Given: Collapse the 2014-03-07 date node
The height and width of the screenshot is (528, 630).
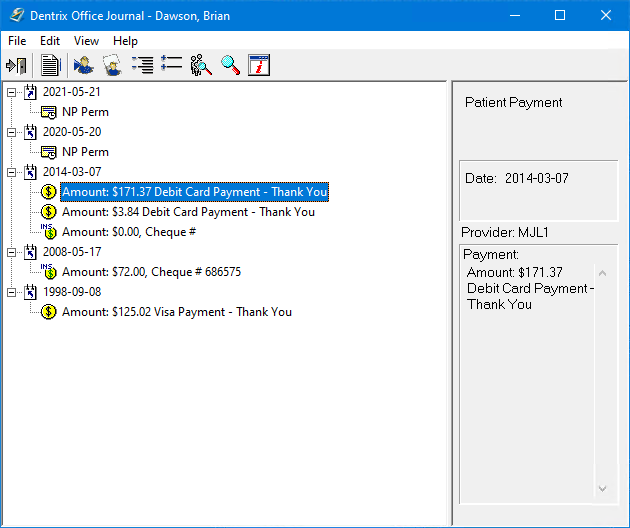Looking at the screenshot, I should [x=11, y=172].
